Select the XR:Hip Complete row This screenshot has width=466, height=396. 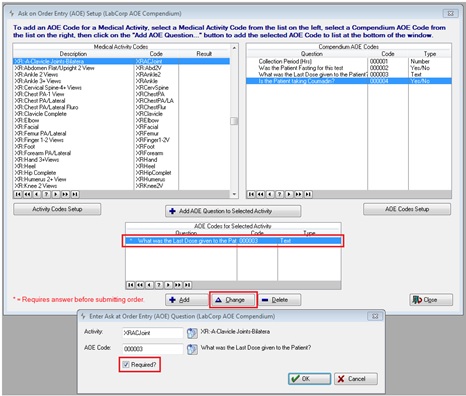(x=121, y=173)
